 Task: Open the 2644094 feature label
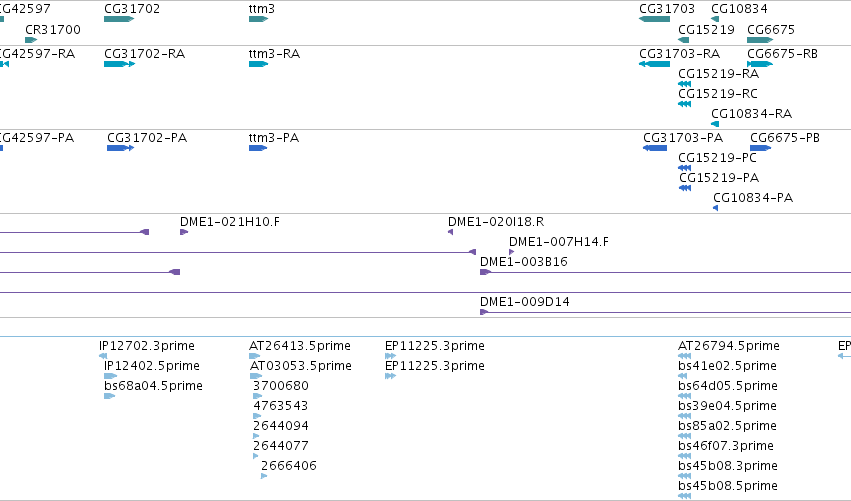coord(281,426)
